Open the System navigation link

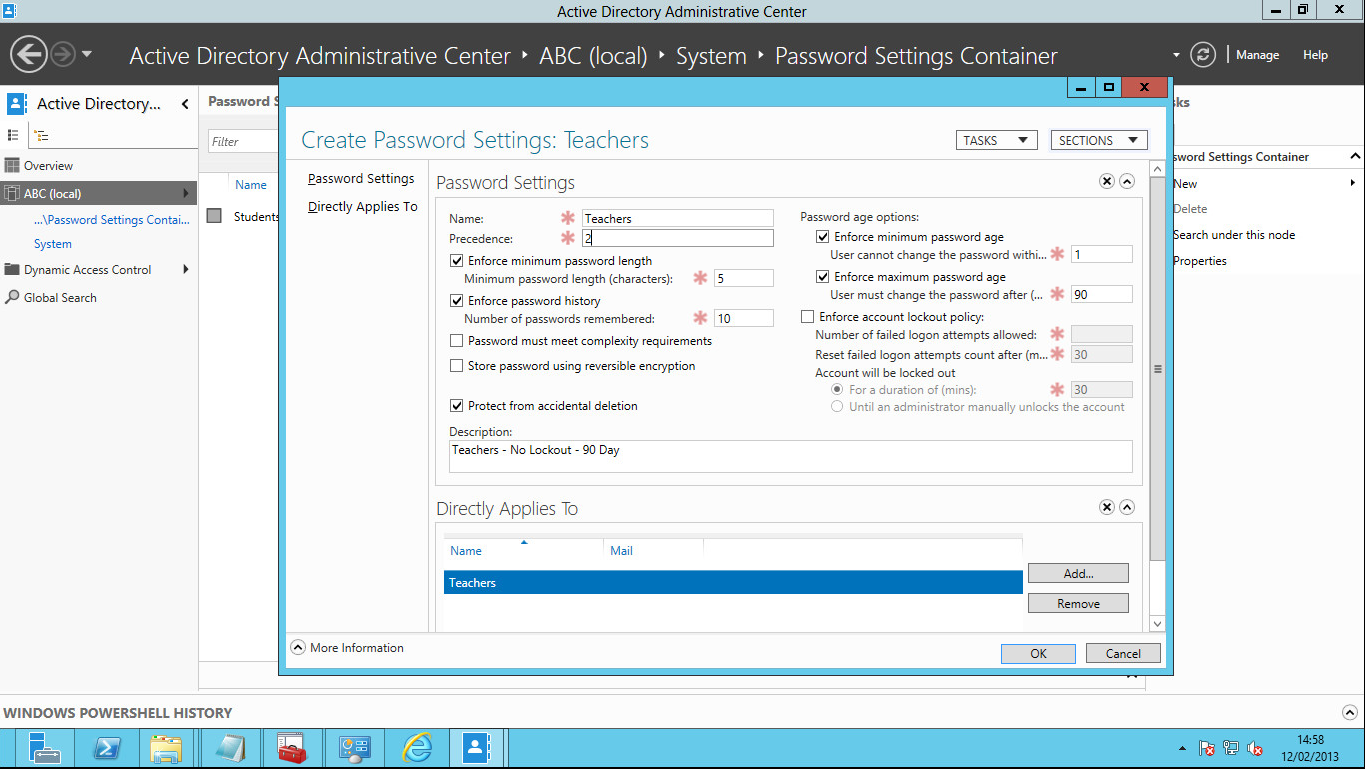[53, 244]
